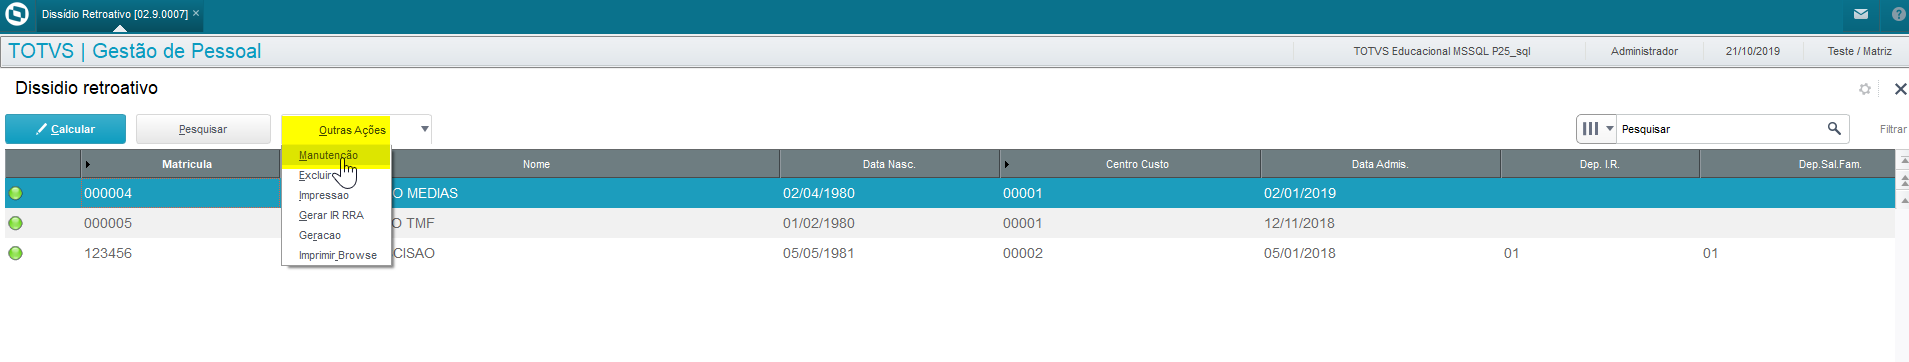Select matricula 000005 cell

[x=108, y=223]
